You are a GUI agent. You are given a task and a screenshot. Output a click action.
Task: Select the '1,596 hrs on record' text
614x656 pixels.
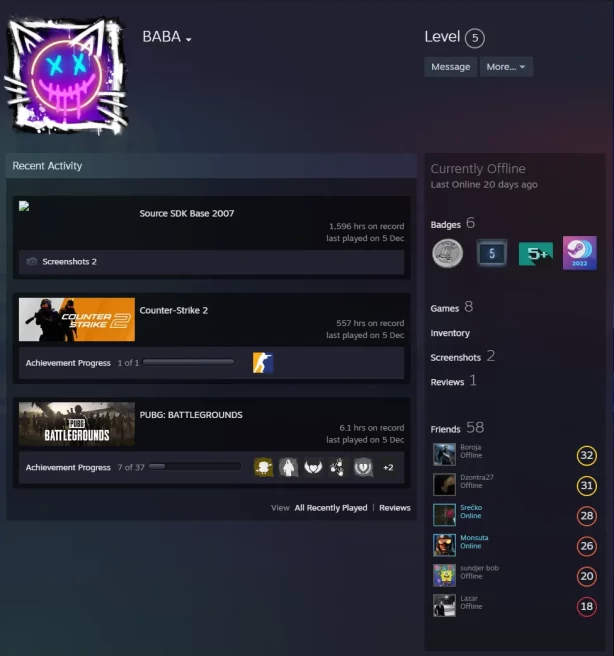366,226
